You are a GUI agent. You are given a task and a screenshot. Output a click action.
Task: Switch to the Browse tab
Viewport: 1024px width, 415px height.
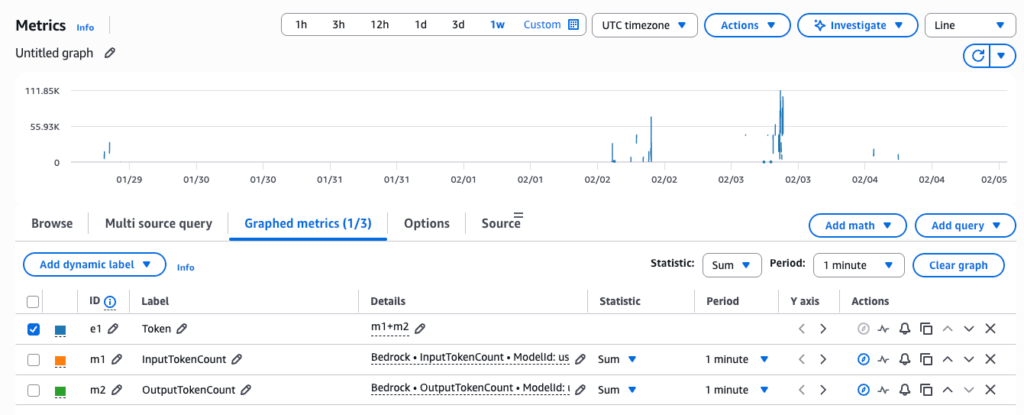point(52,224)
